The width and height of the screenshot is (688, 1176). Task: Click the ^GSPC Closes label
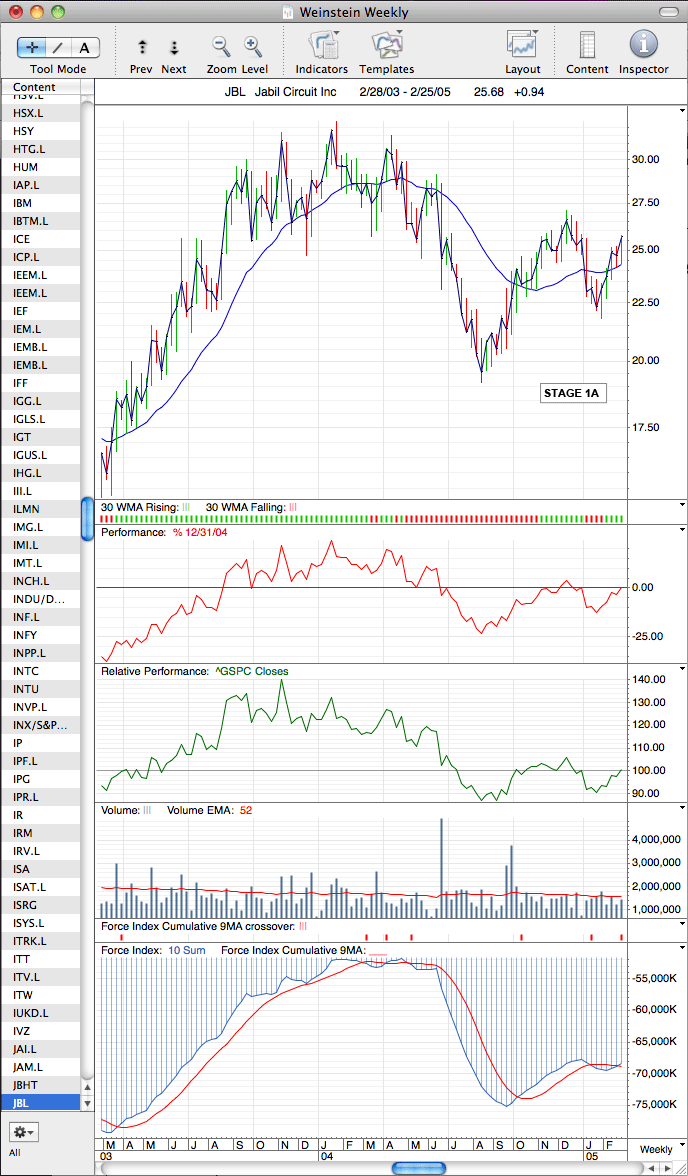click(x=251, y=671)
